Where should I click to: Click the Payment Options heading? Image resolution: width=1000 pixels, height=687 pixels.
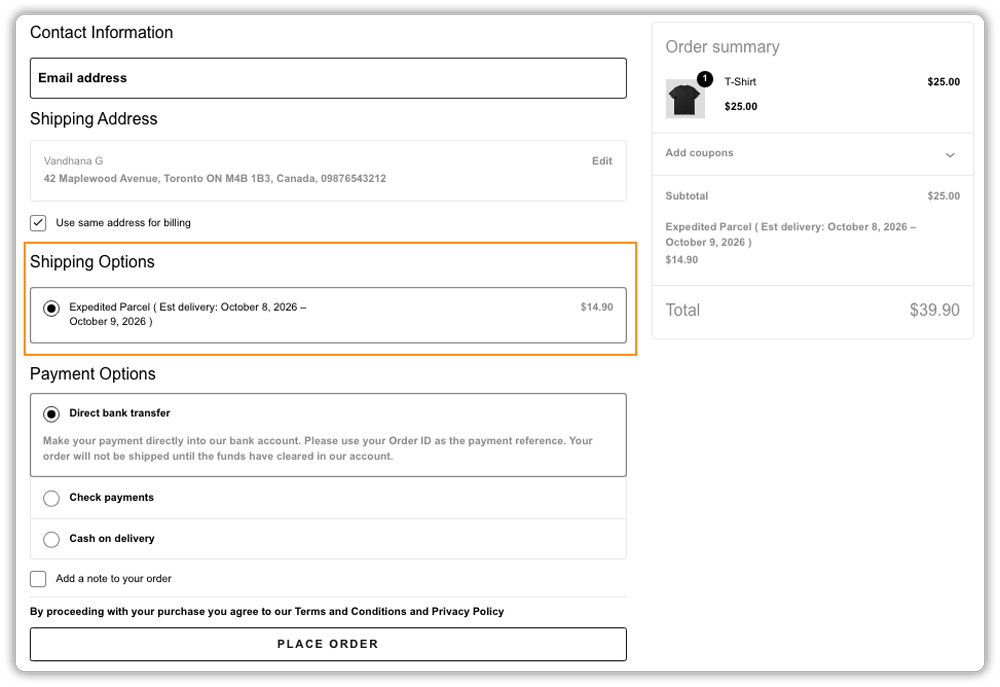tap(92, 374)
